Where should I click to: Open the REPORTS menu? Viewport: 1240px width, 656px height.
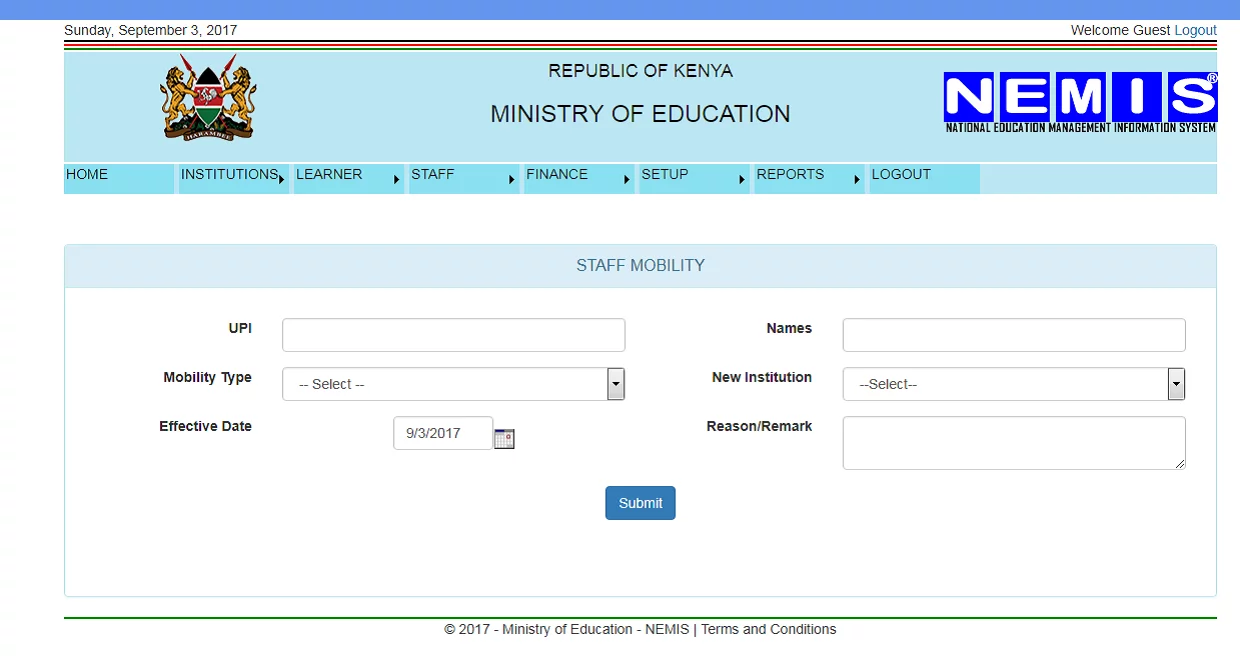pyautogui.click(x=790, y=175)
